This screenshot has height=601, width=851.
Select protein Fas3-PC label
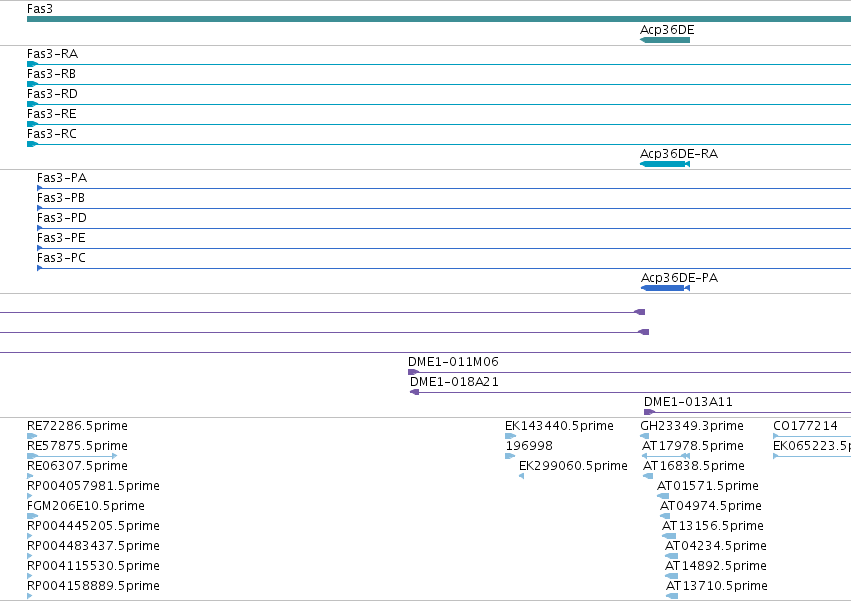tap(61, 258)
